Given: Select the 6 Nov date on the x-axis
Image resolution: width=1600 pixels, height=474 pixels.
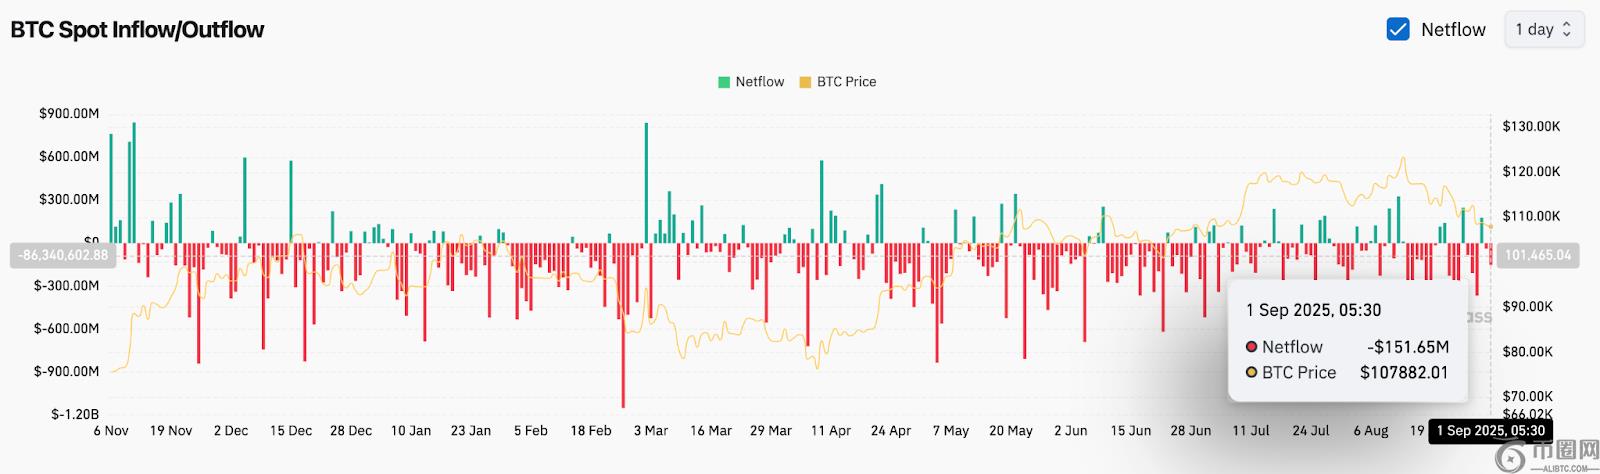Looking at the screenshot, I should pyautogui.click(x=110, y=431).
